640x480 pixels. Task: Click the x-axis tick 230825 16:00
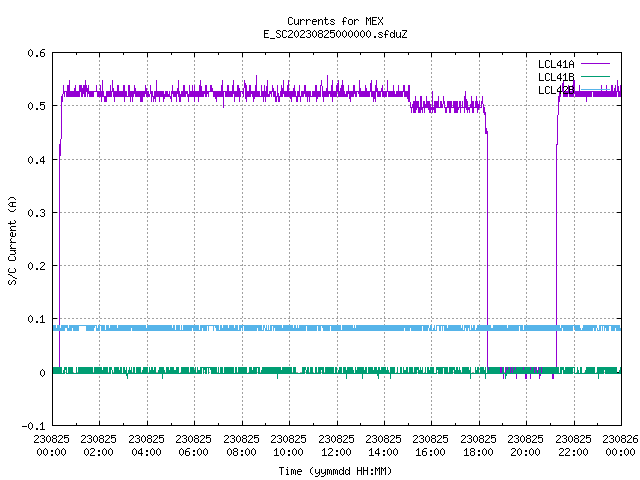431,445
